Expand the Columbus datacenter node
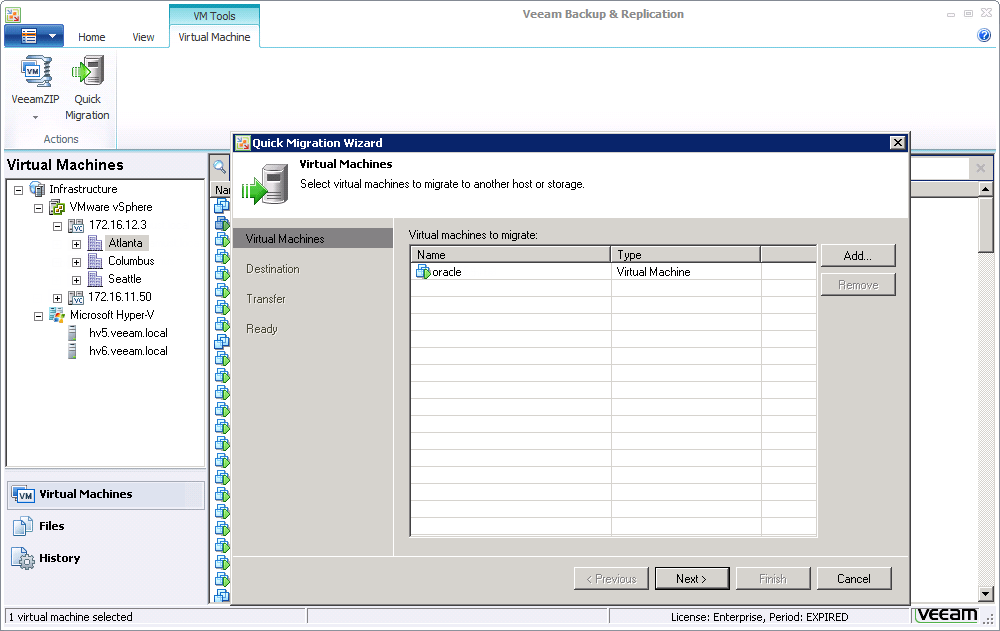 click(x=77, y=262)
